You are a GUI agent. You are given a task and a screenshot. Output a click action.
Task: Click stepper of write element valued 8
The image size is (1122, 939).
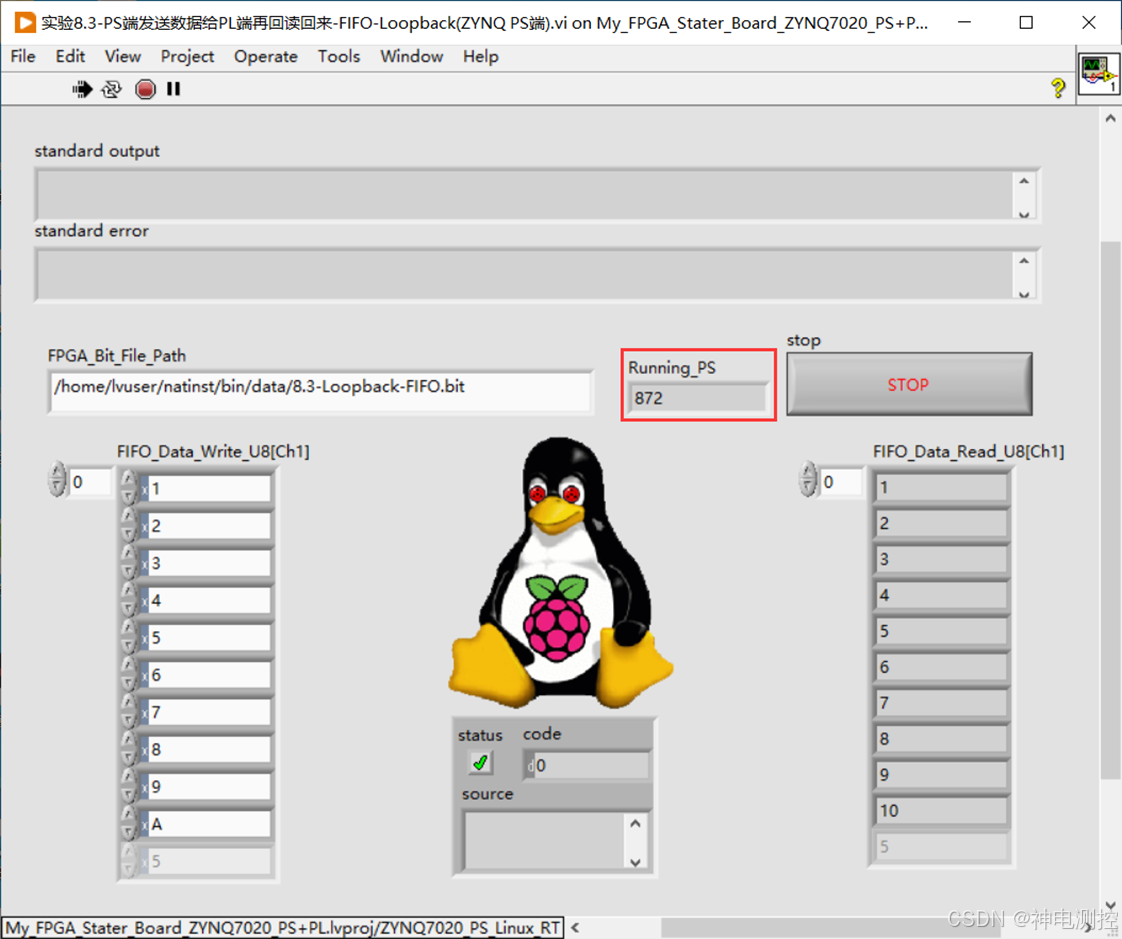click(x=128, y=749)
